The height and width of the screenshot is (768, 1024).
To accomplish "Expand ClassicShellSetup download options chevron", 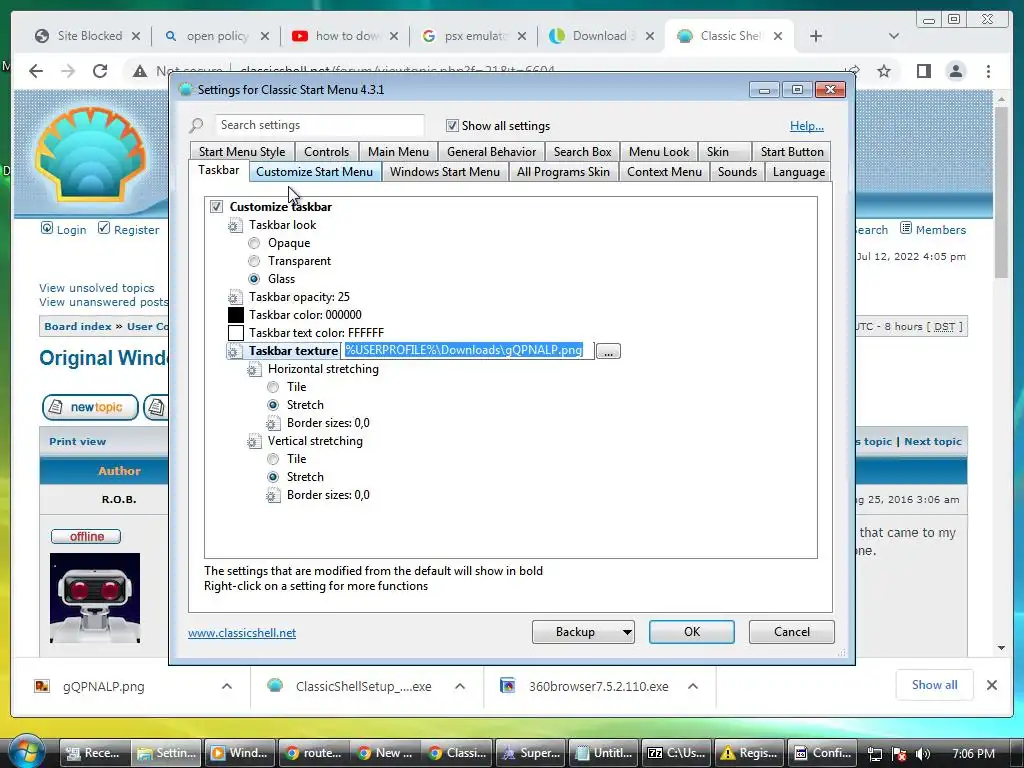I will tap(460, 686).
